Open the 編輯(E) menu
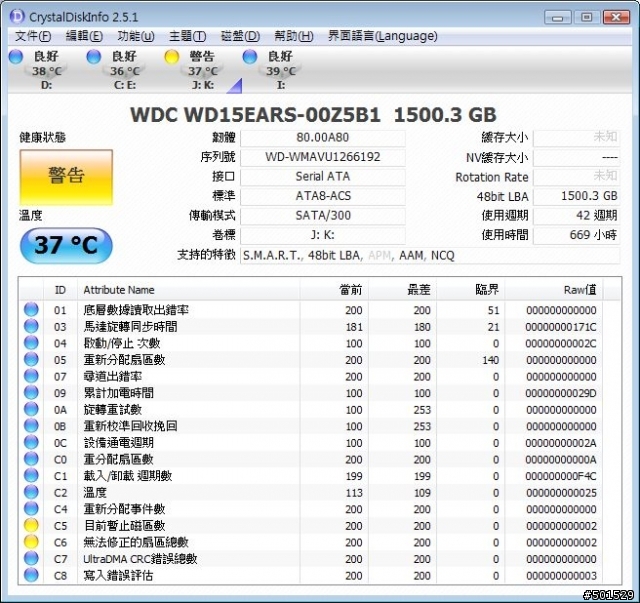The height and width of the screenshot is (603, 640). [x=84, y=36]
